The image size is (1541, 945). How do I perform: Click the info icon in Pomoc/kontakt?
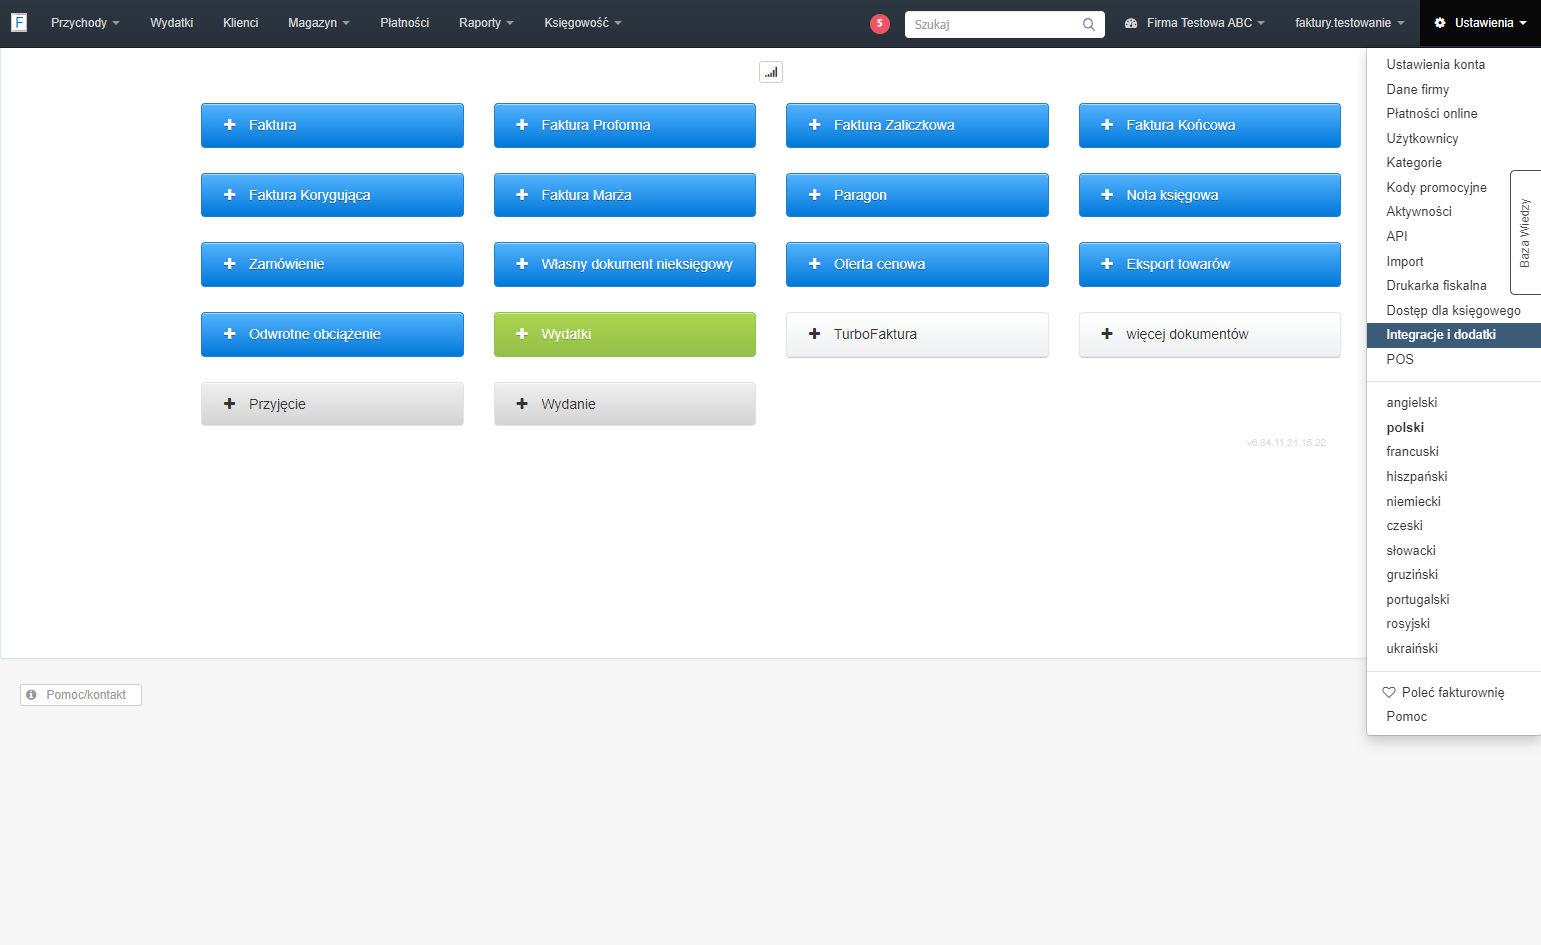[31, 695]
